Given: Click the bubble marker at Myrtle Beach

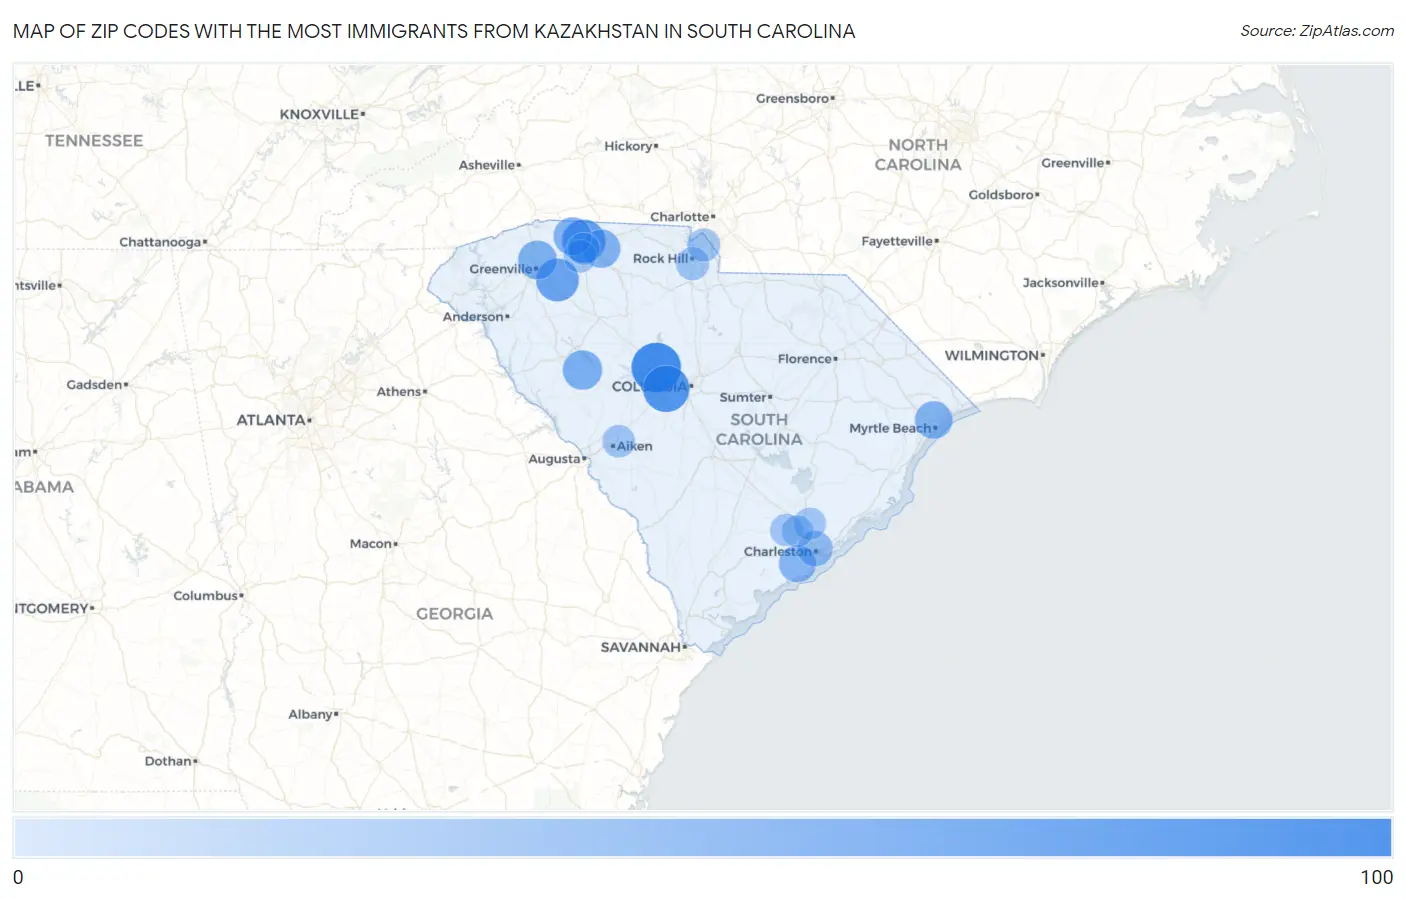Looking at the screenshot, I should (x=933, y=420).
